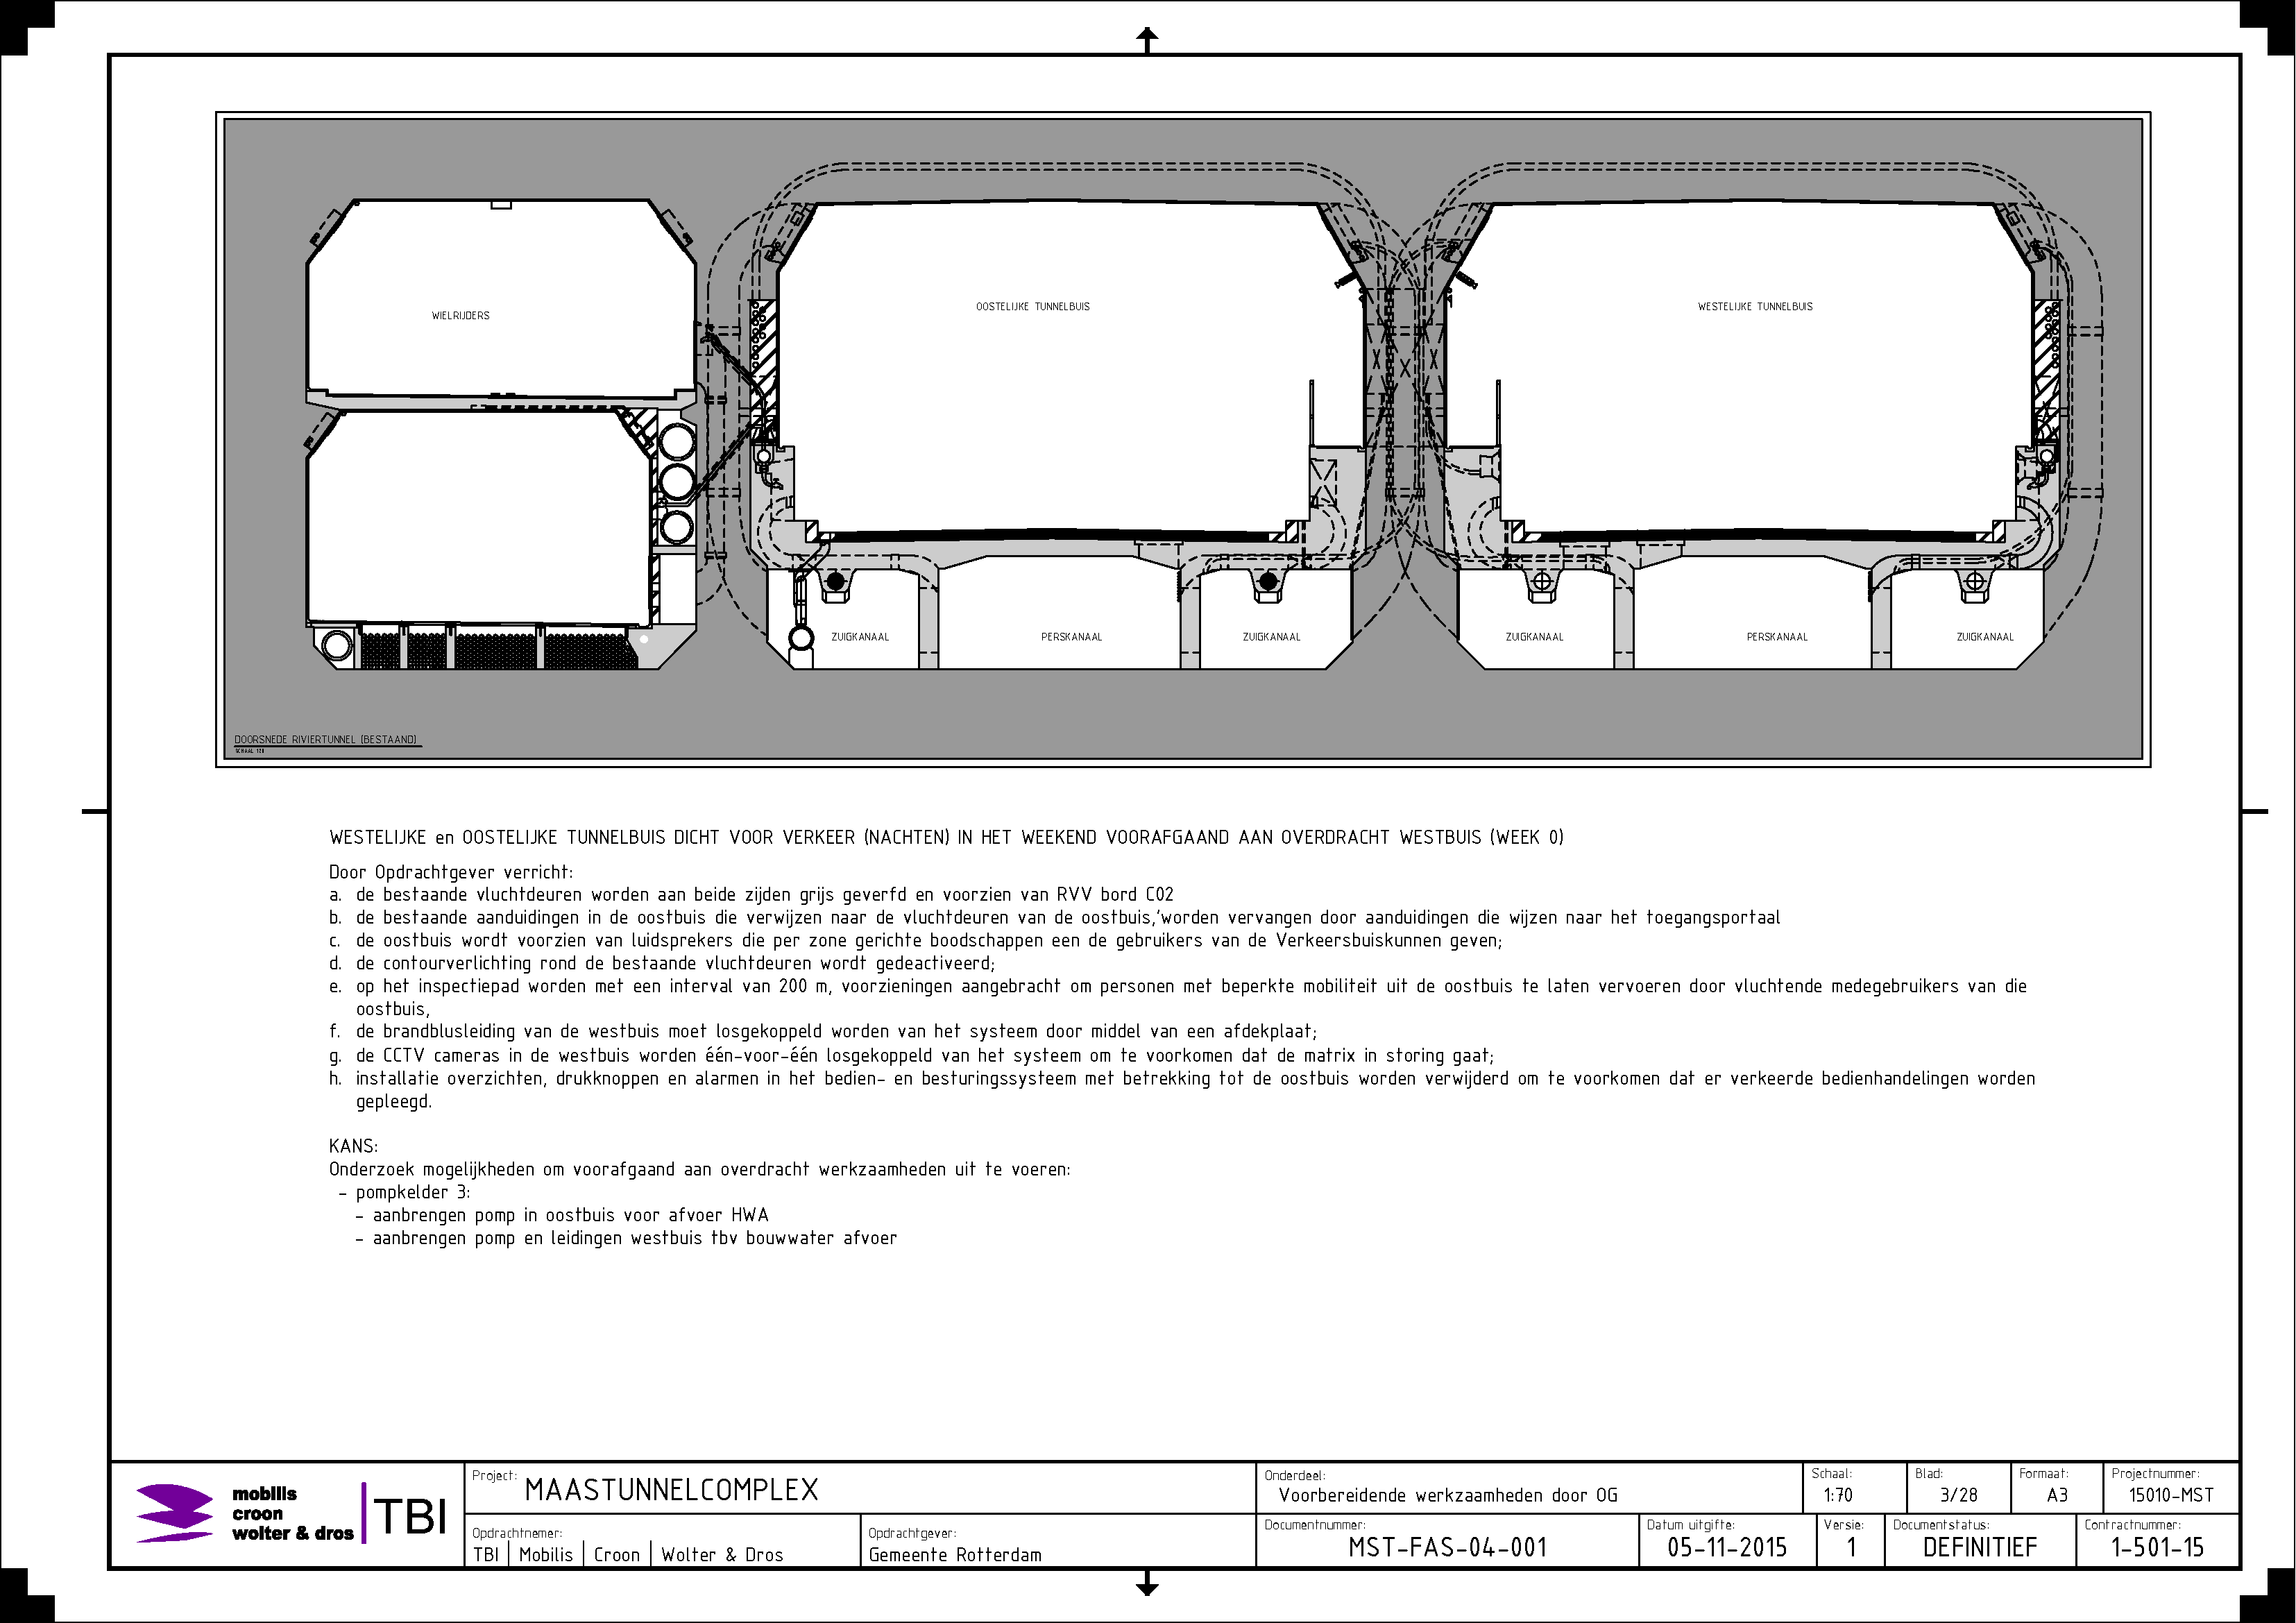Screen dimensions: 2296x1623
Task: Click the date field 05-11-2015
Action: point(1727,1548)
